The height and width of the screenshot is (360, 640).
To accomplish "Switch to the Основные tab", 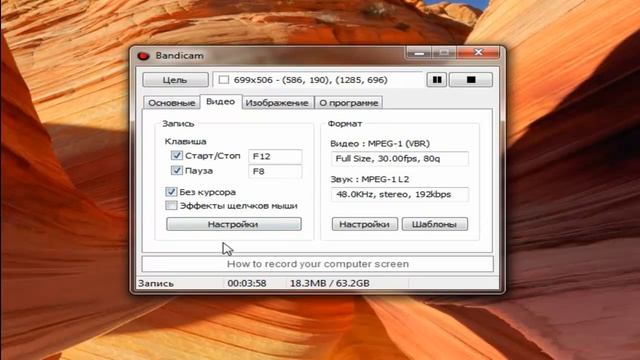I will coord(171,103).
